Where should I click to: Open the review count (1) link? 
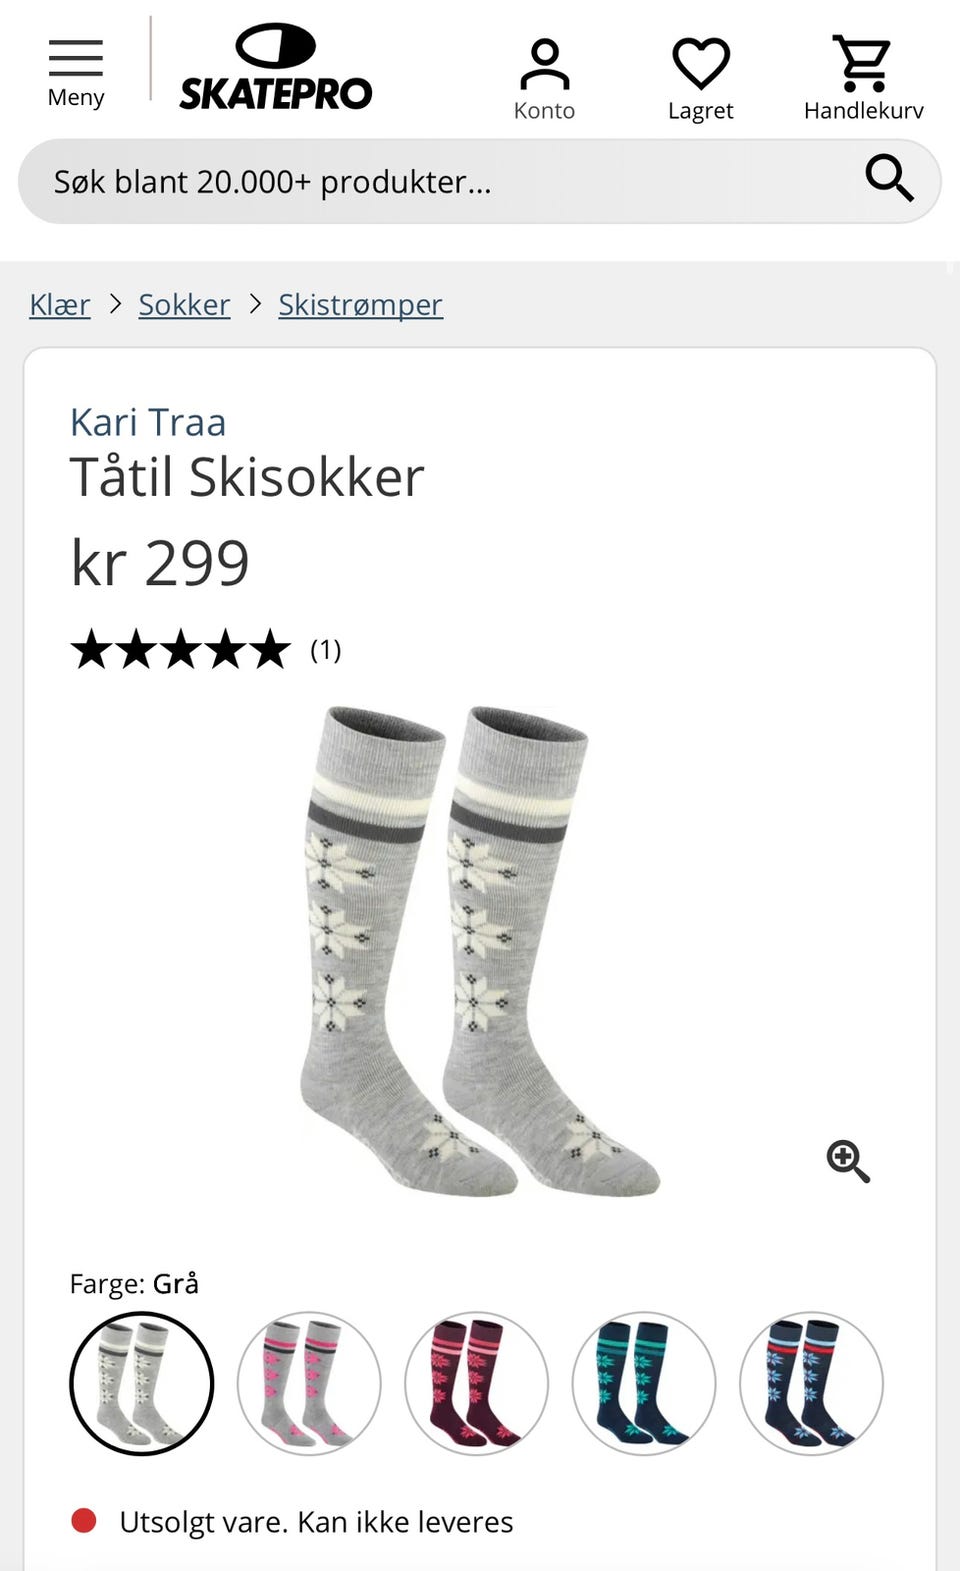[326, 650]
